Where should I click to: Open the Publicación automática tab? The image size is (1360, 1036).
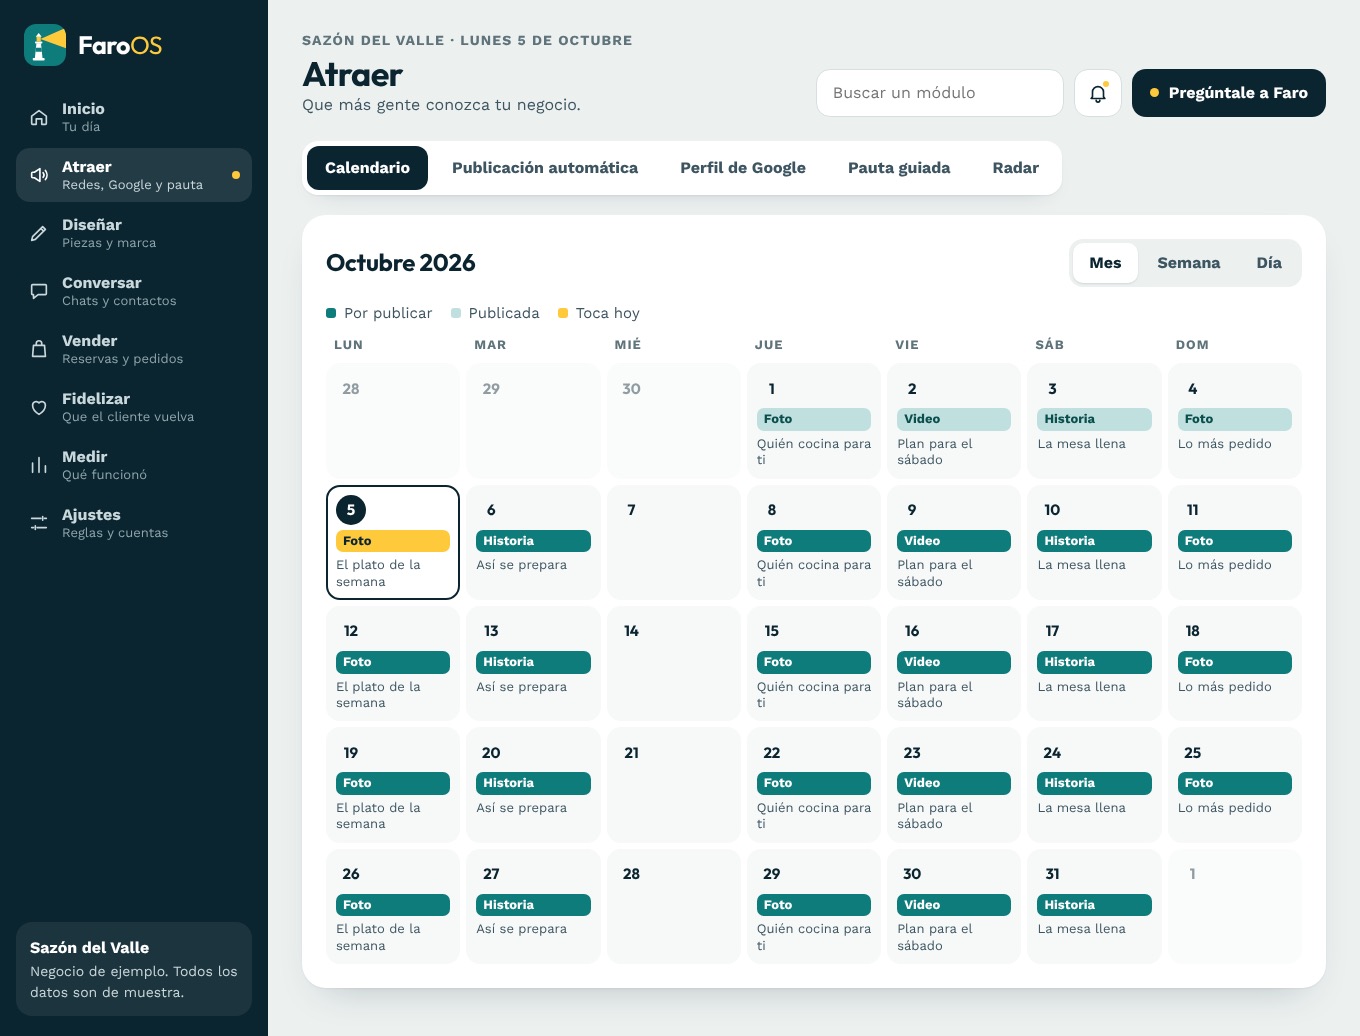pos(545,168)
